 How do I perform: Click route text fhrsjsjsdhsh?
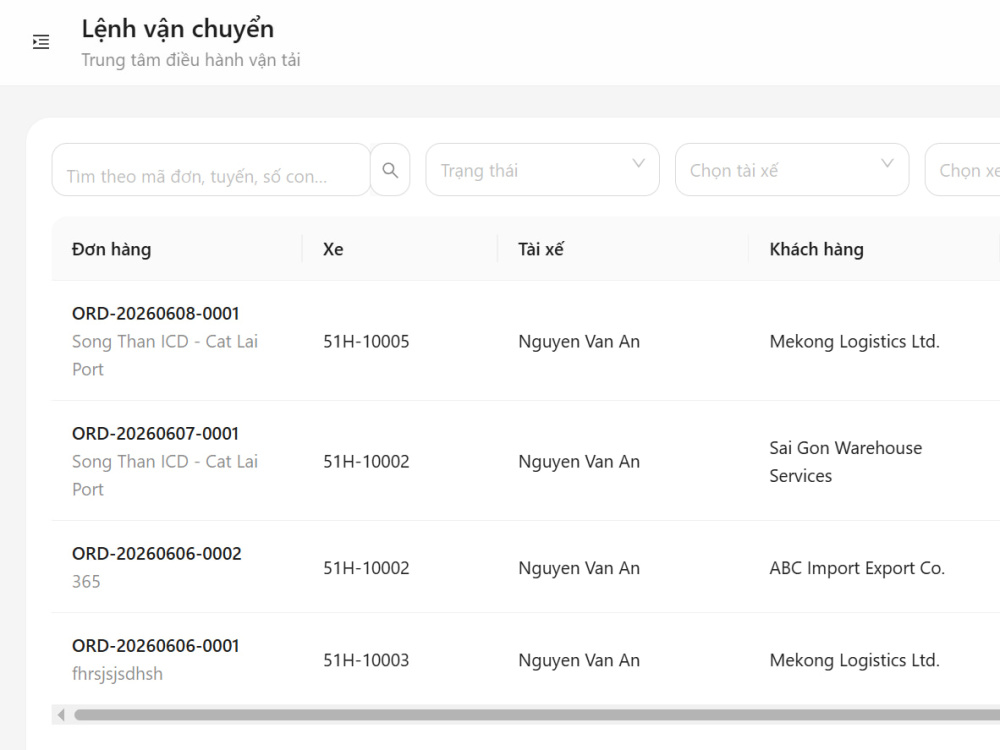tap(117, 674)
